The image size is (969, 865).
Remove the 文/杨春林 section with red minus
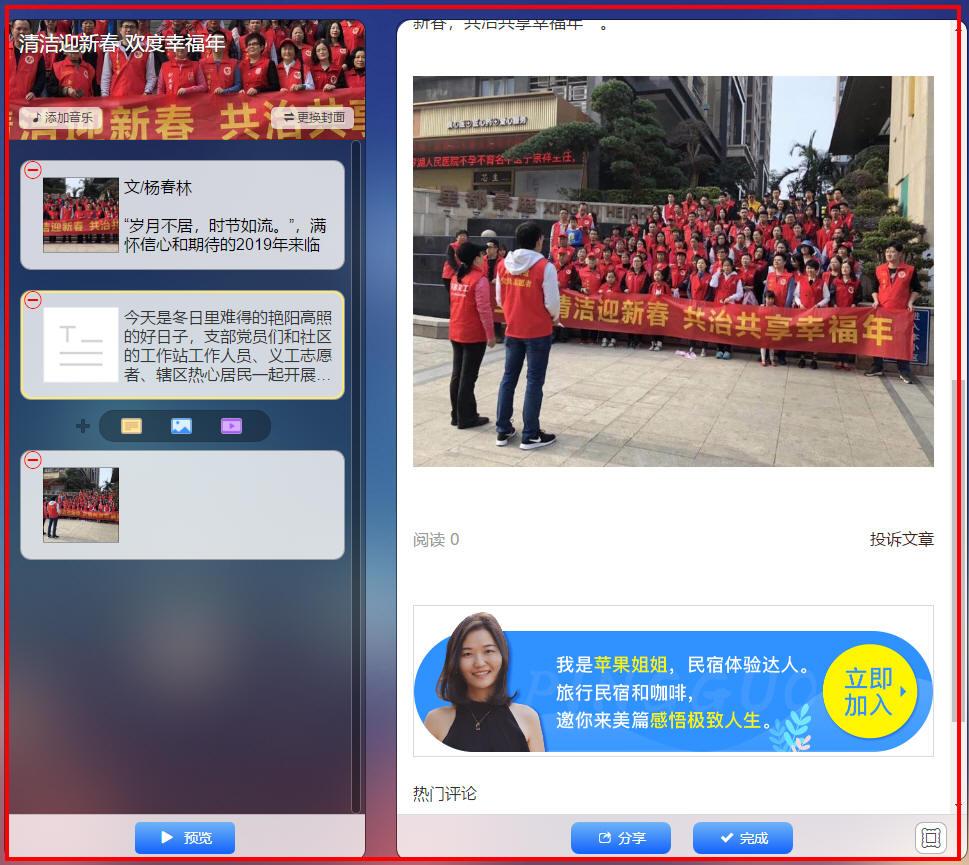pos(33,171)
